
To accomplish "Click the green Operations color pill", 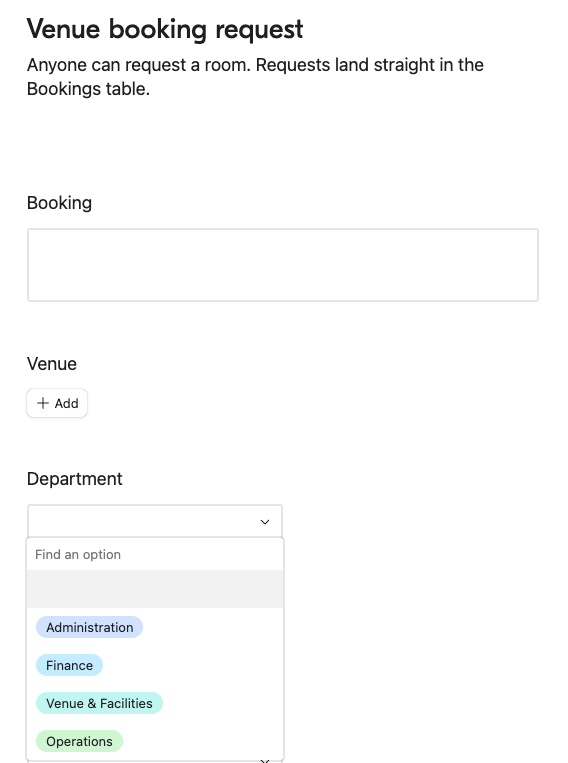I will (79, 741).
